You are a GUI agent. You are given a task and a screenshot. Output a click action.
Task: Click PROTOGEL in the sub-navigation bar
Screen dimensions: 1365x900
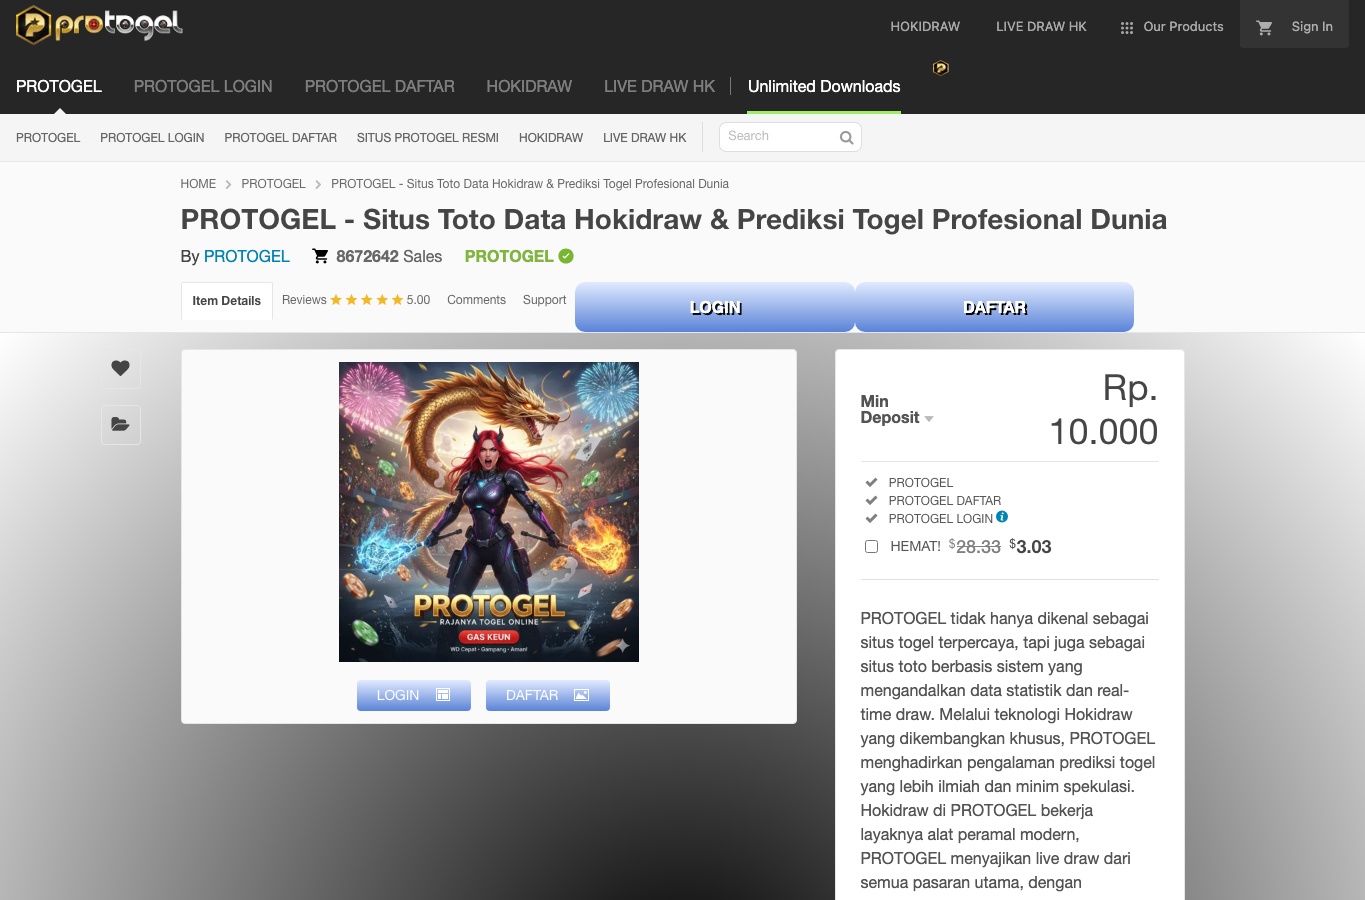click(x=48, y=138)
